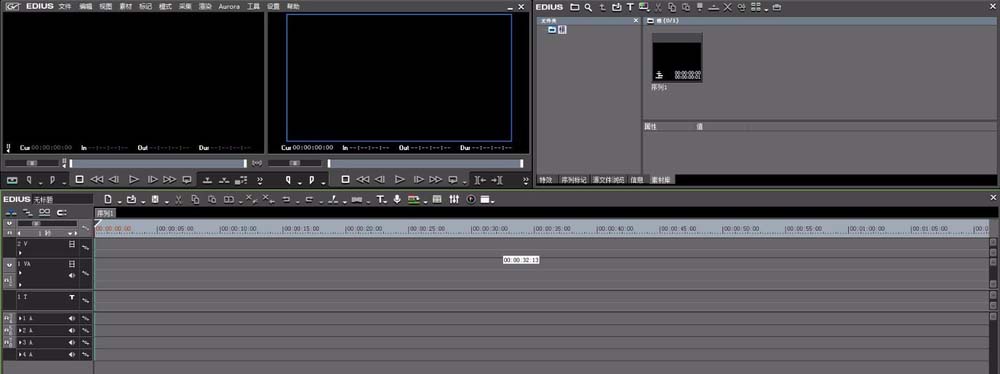Click the paste icon in timeline toolbar
Image resolution: width=1000 pixels, height=374 pixels.
tap(212, 200)
